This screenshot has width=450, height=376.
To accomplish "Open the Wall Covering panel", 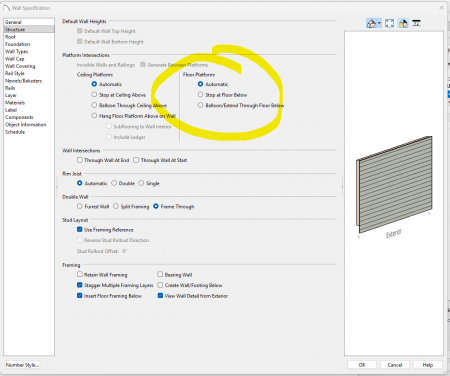I will (x=20, y=66).
